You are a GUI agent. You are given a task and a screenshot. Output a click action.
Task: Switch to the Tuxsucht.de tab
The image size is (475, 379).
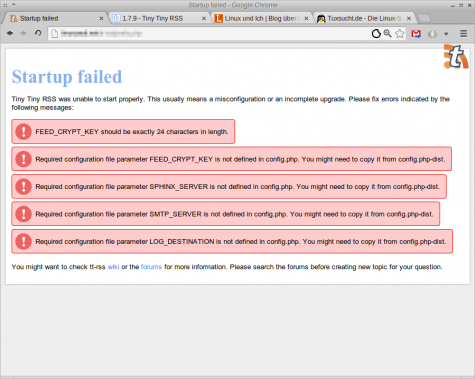(364, 18)
